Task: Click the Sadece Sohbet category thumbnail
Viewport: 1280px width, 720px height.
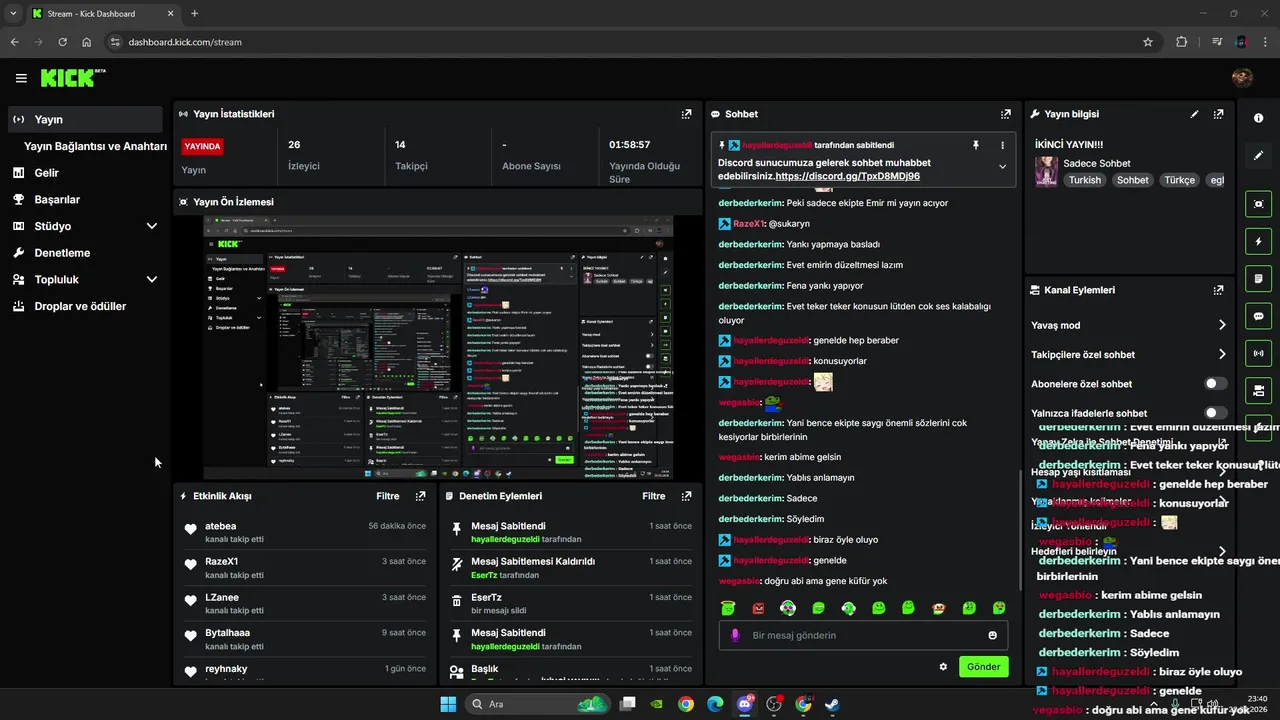Action: [1047, 171]
